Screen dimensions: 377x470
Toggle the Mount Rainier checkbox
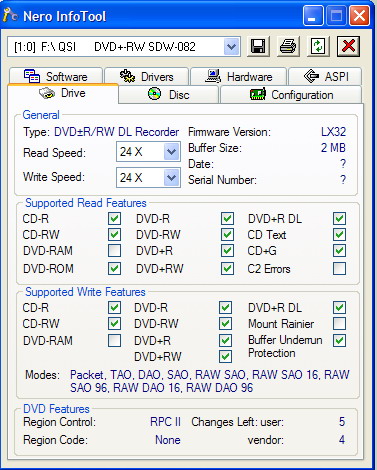339,323
